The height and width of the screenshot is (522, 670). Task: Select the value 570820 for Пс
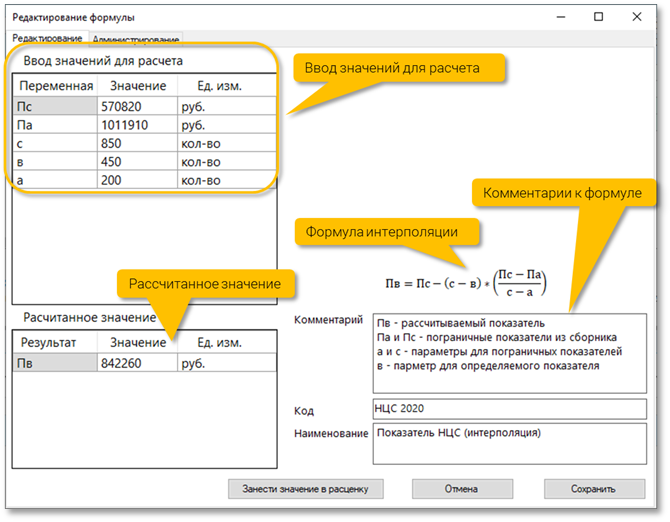(x=137, y=106)
